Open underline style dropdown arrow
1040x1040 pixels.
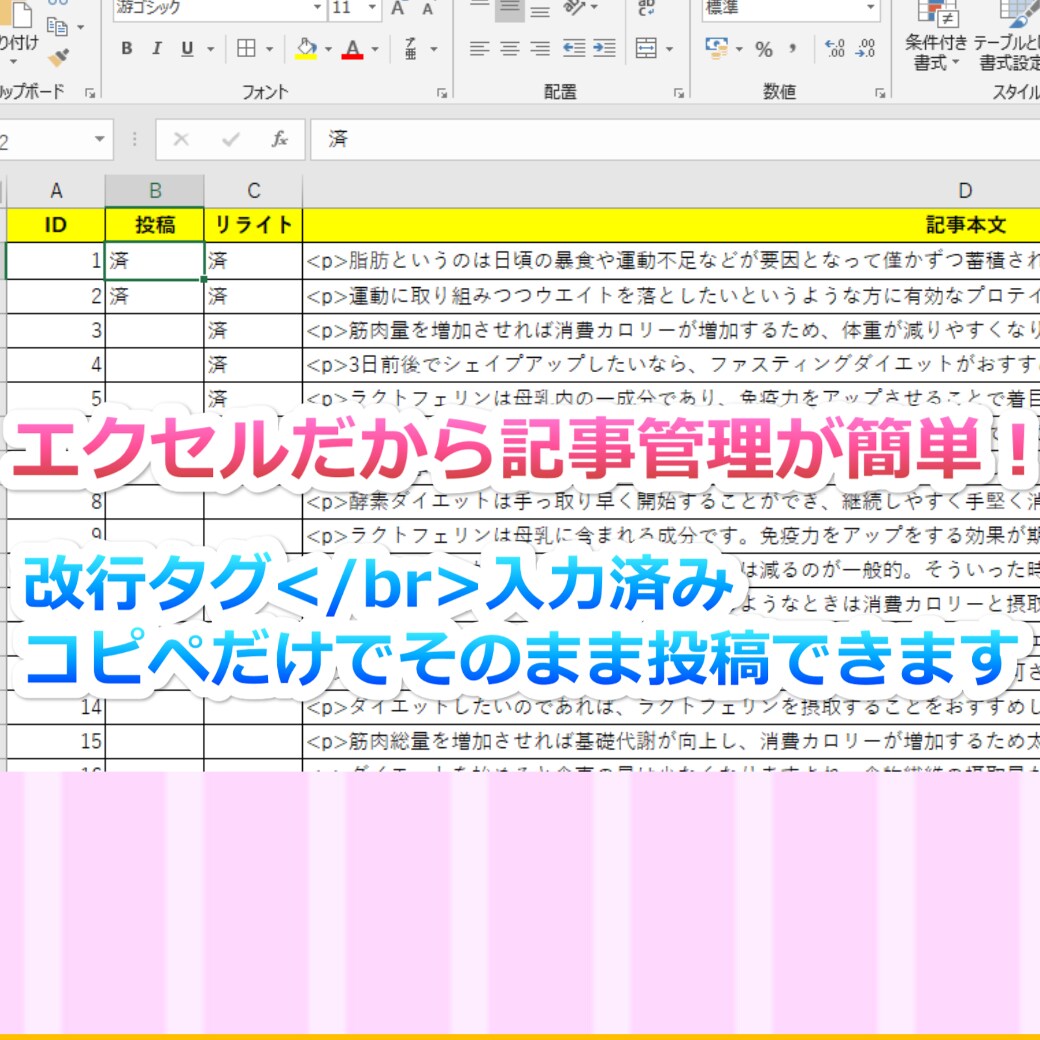click(x=211, y=48)
